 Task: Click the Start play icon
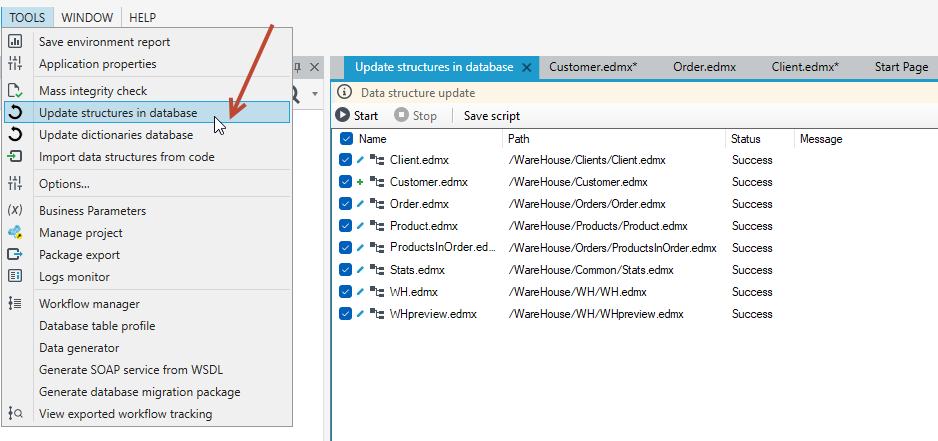coord(342,115)
